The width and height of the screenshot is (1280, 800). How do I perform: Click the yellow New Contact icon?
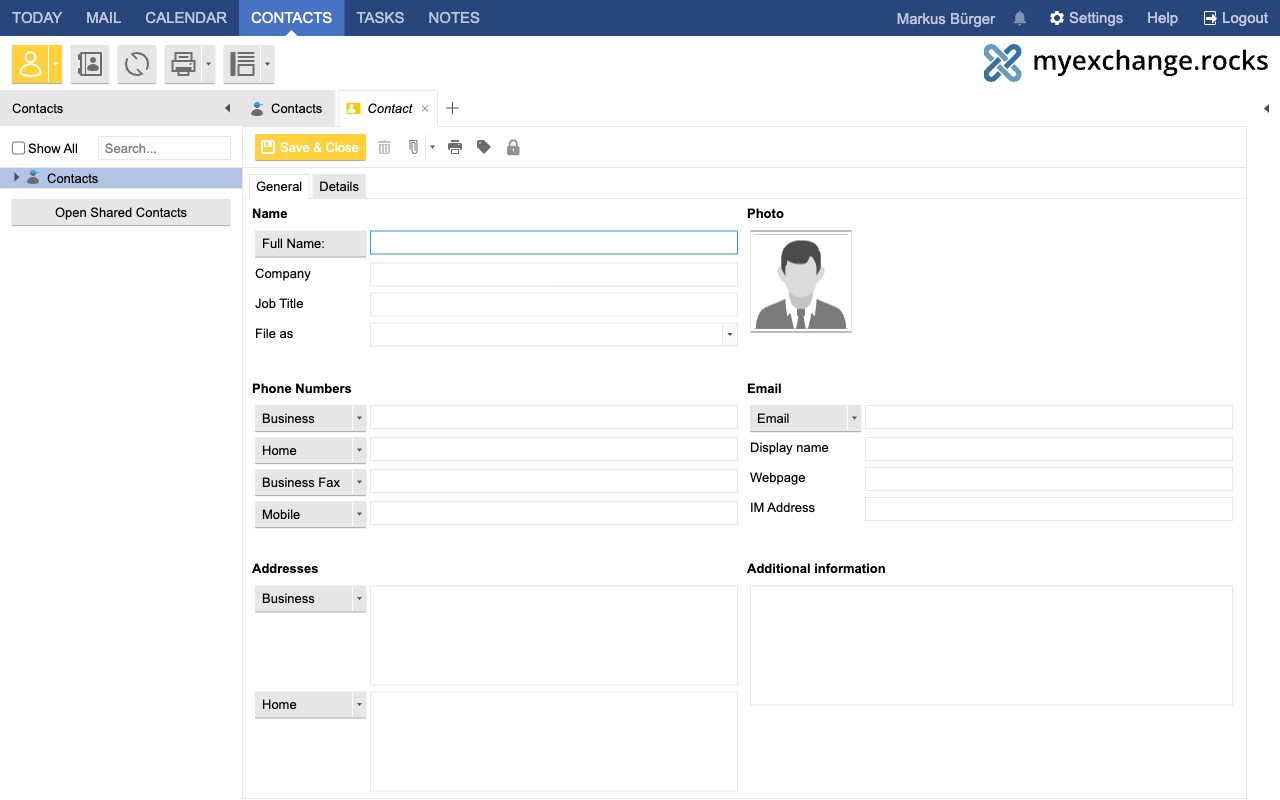(x=31, y=65)
